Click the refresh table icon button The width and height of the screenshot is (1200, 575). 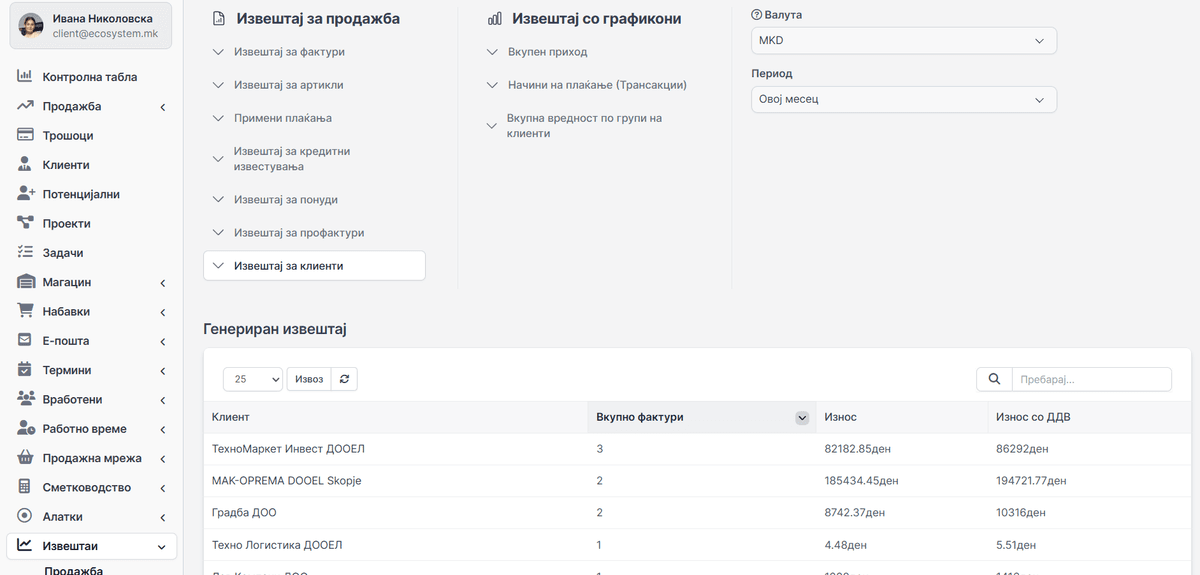coord(344,379)
